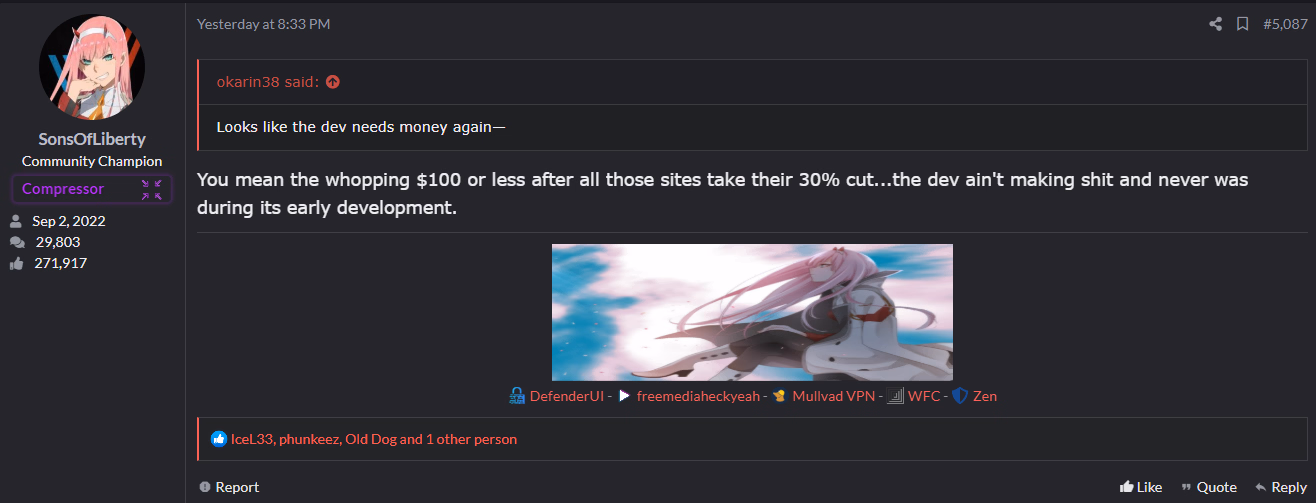This screenshot has width=1316, height=503.
Task: Click the compress arrows icon on the Compressor badge
Action: tap(152, 189)
